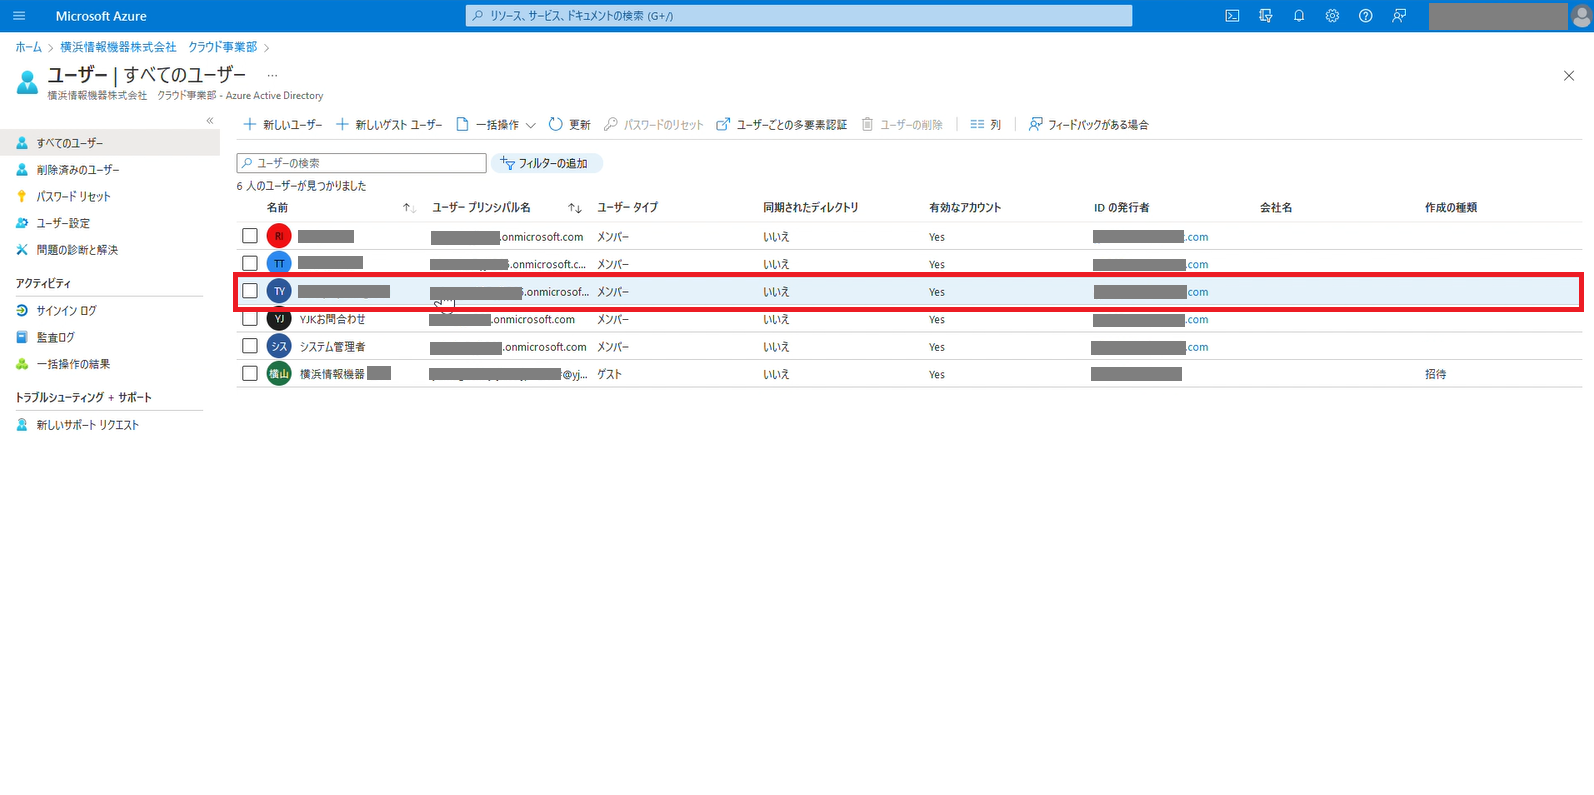Collapse the left navigation with double-chevron
Image resolution: width=1594 pixels, height=795 pixels.
(x=210, y=120)
